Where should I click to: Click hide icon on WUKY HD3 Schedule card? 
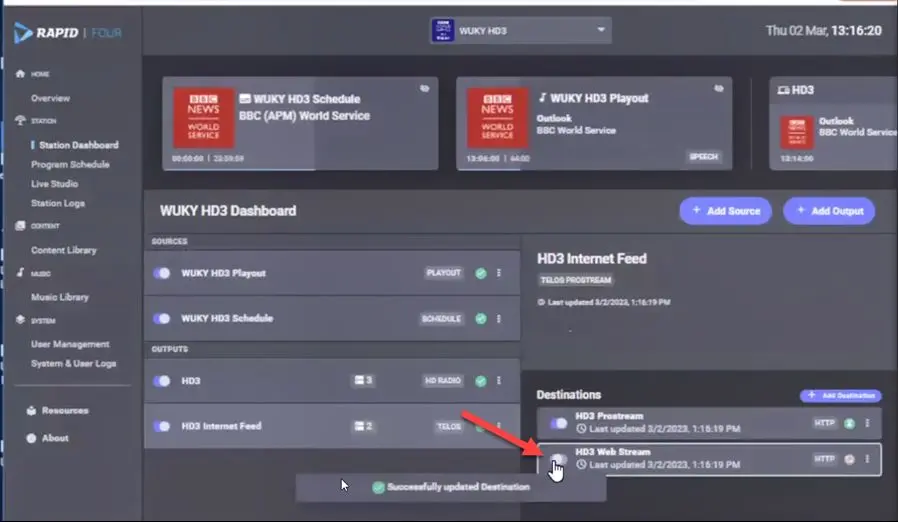(x=424, y=88)
